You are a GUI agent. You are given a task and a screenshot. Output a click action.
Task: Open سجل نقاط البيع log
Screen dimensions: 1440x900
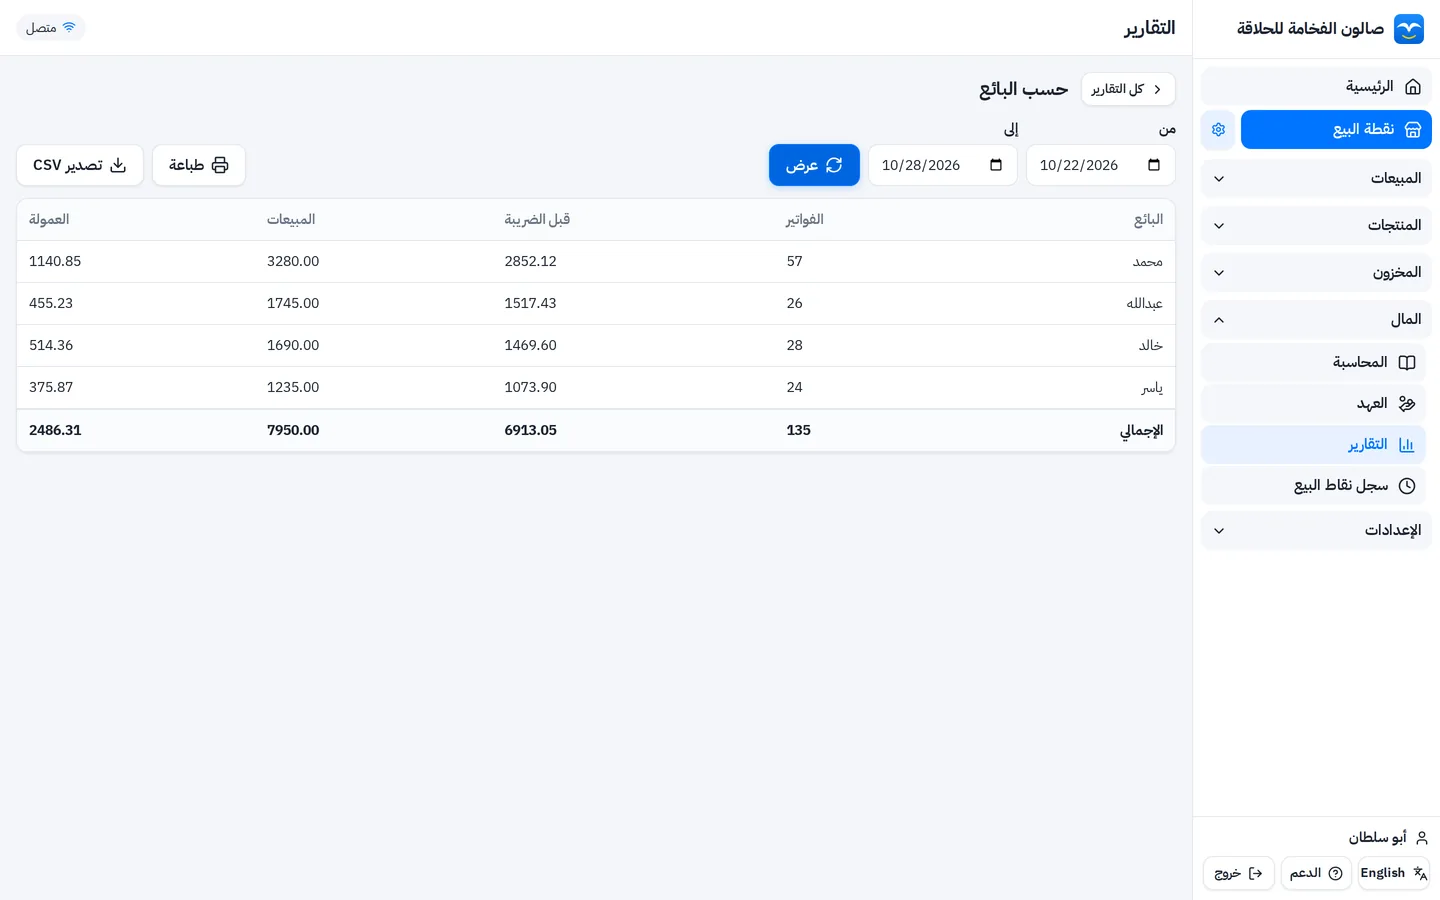(x=1313, y=486)
